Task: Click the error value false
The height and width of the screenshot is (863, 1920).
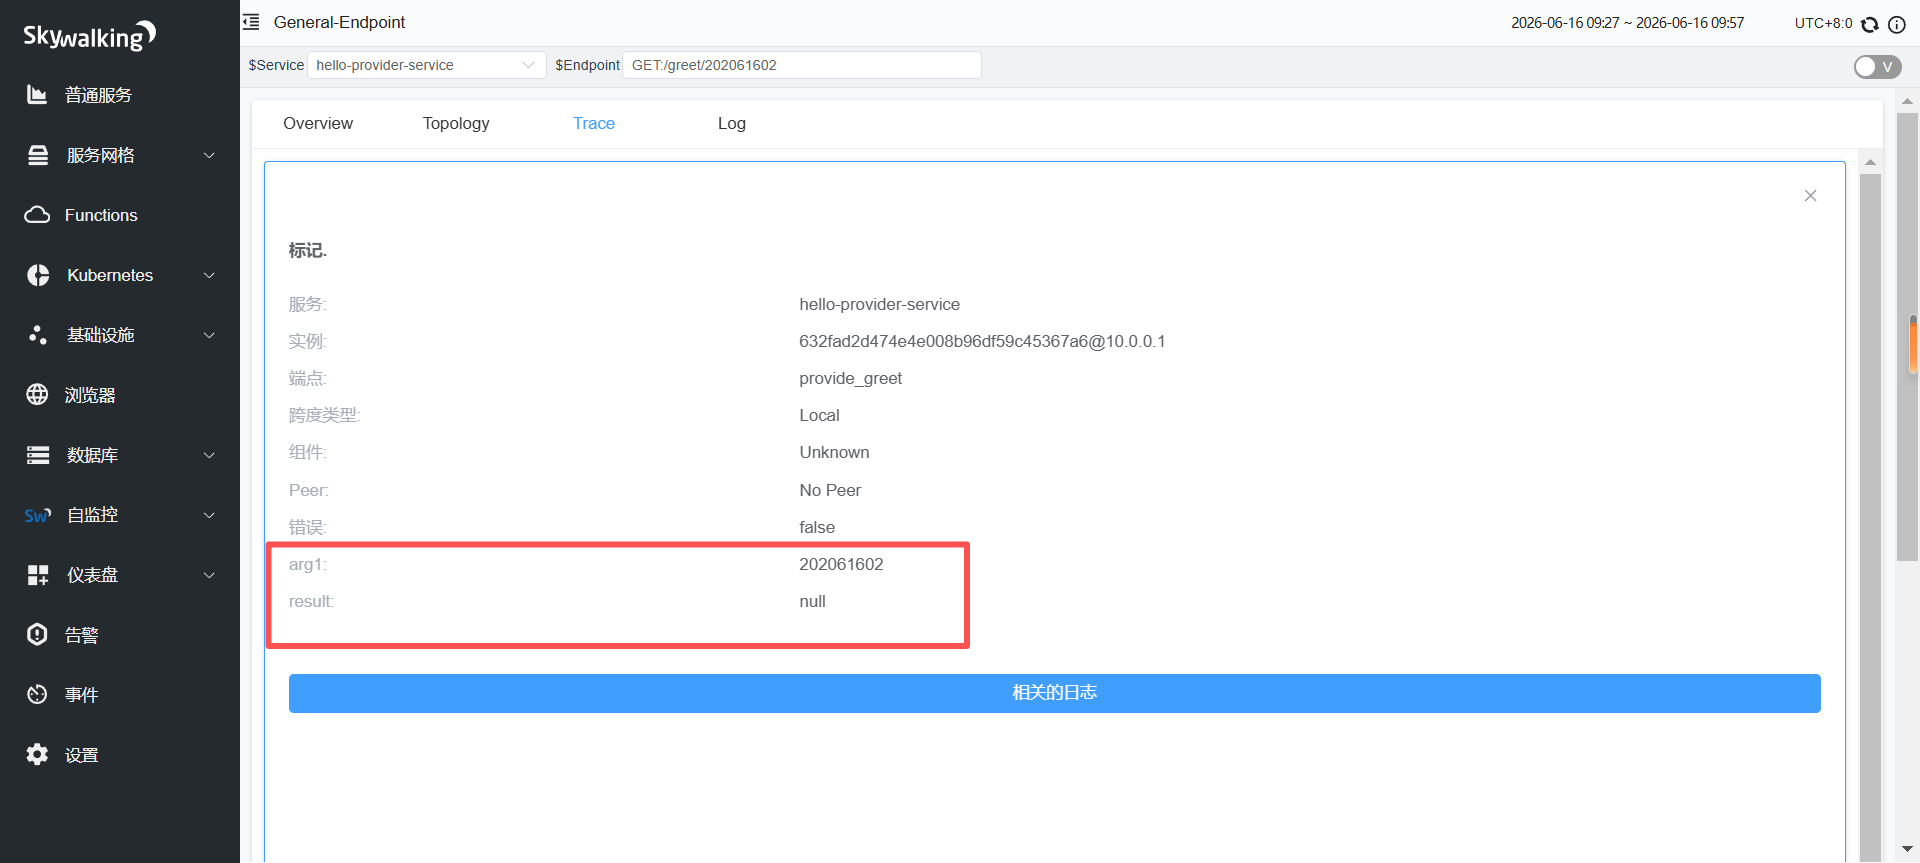Action: pyautogui.click(x=817, y=527)
